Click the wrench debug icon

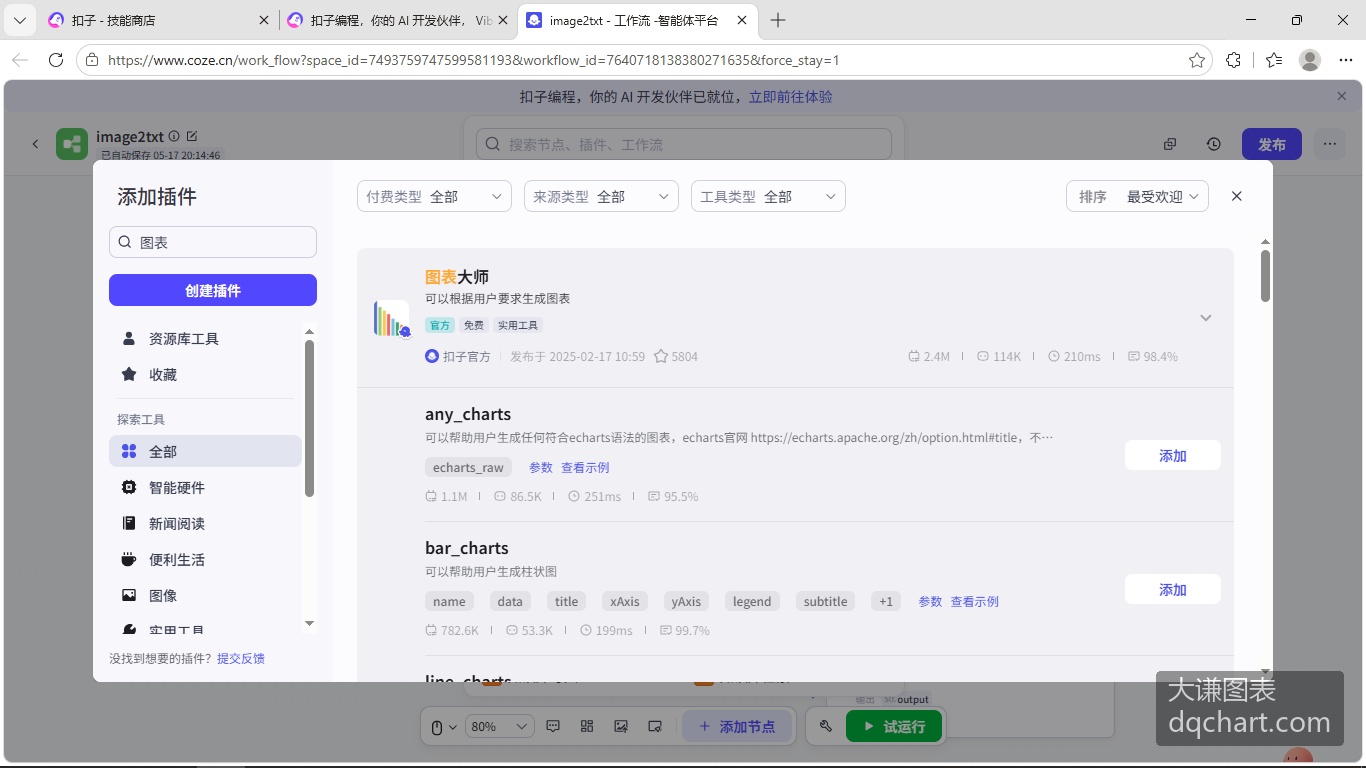point(826,727)
